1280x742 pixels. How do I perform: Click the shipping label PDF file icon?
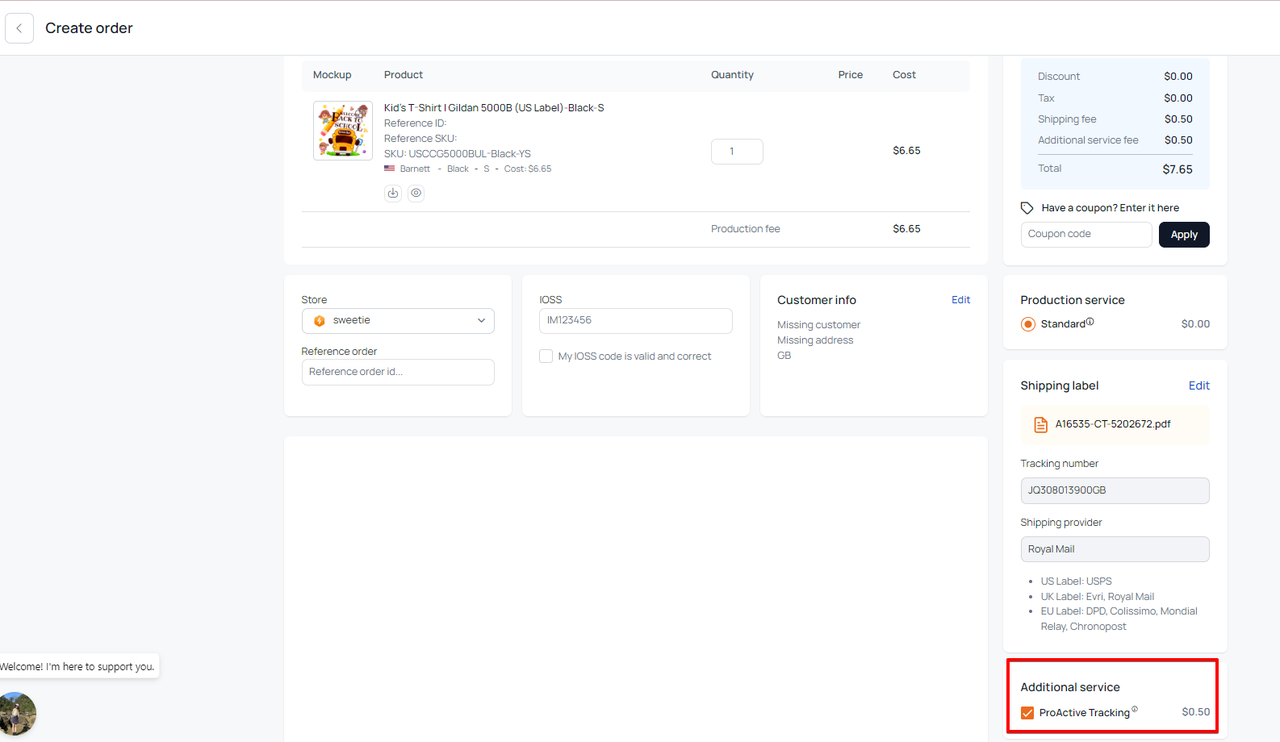pos(1041,424)
